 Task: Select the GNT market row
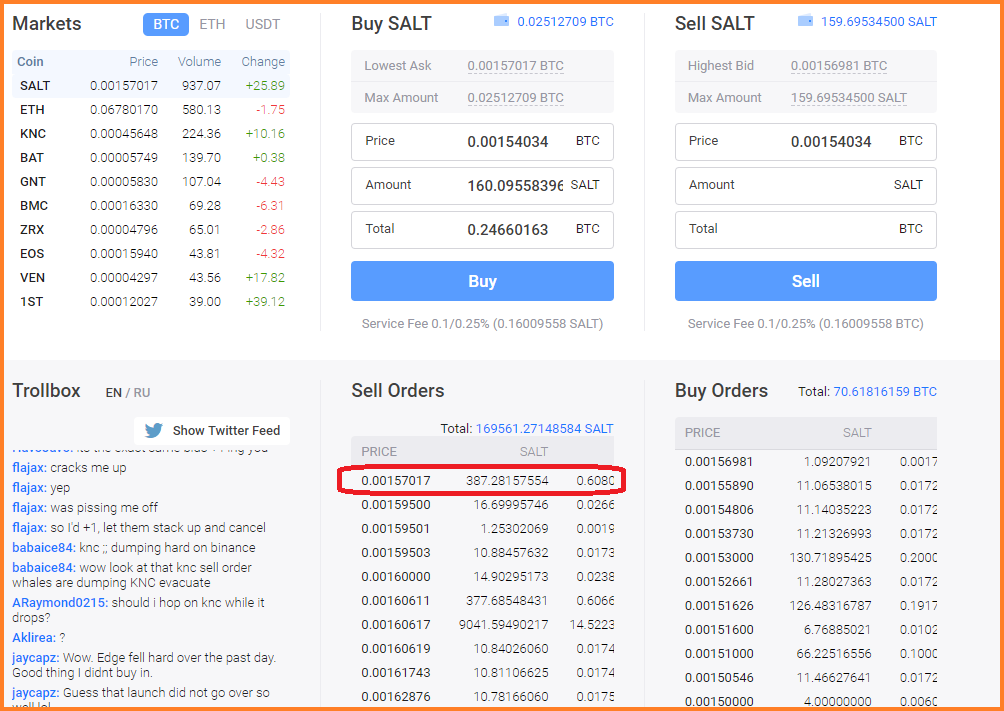[151, 182]
